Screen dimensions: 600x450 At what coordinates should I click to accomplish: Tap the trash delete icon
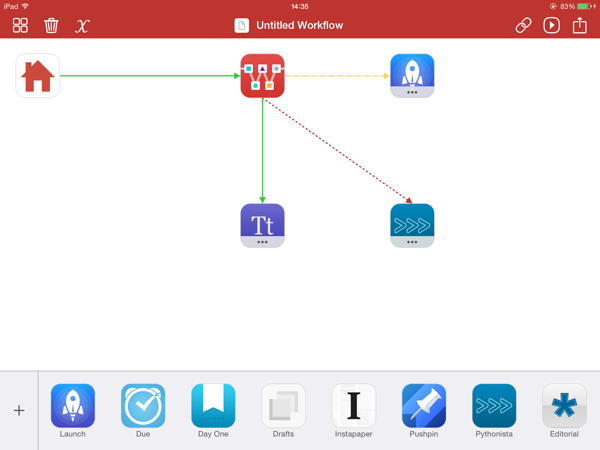51,26
